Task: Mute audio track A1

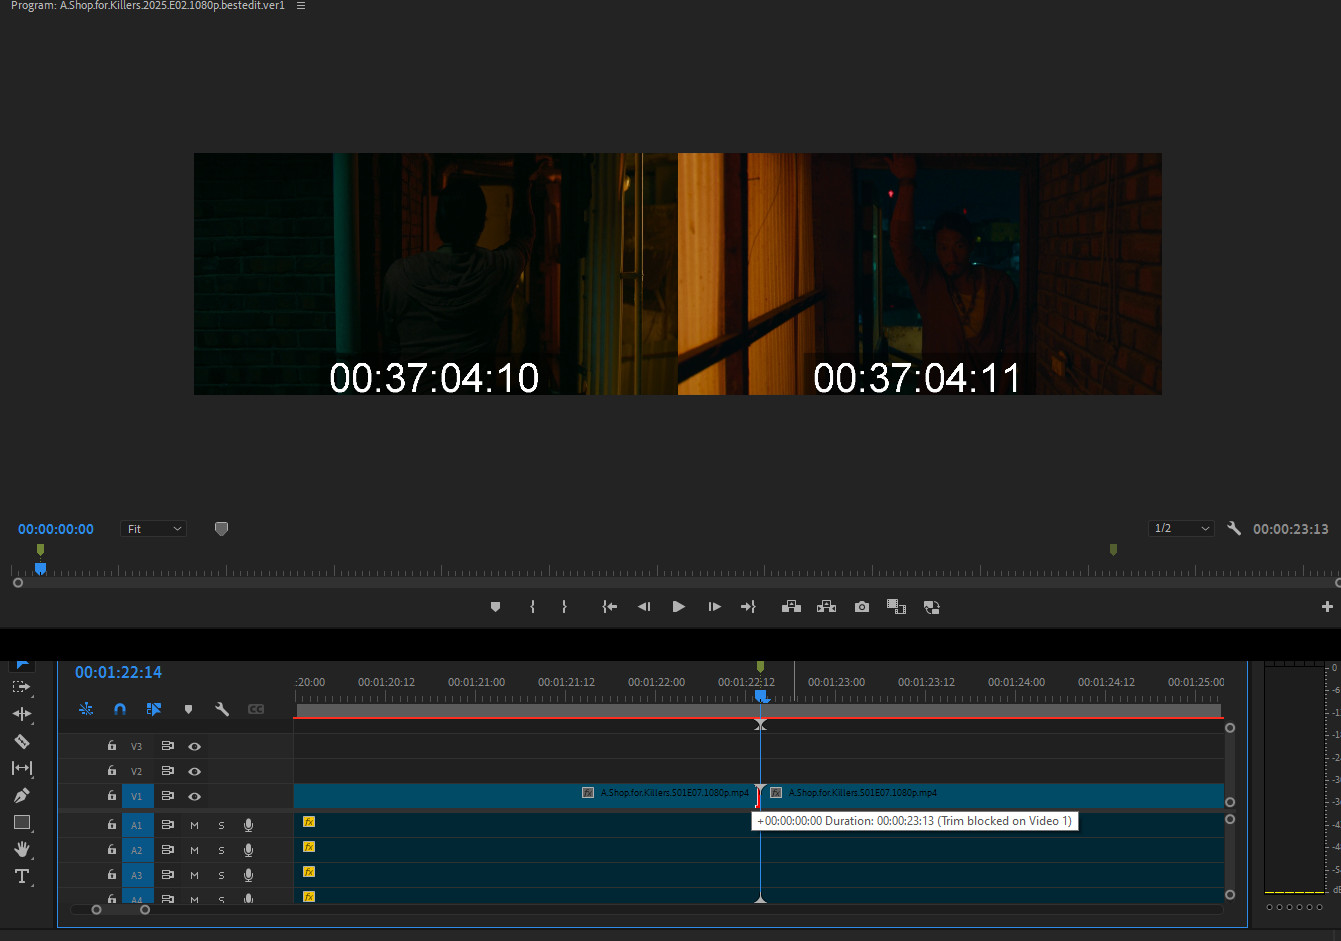Action: click(x=194, y=825)
